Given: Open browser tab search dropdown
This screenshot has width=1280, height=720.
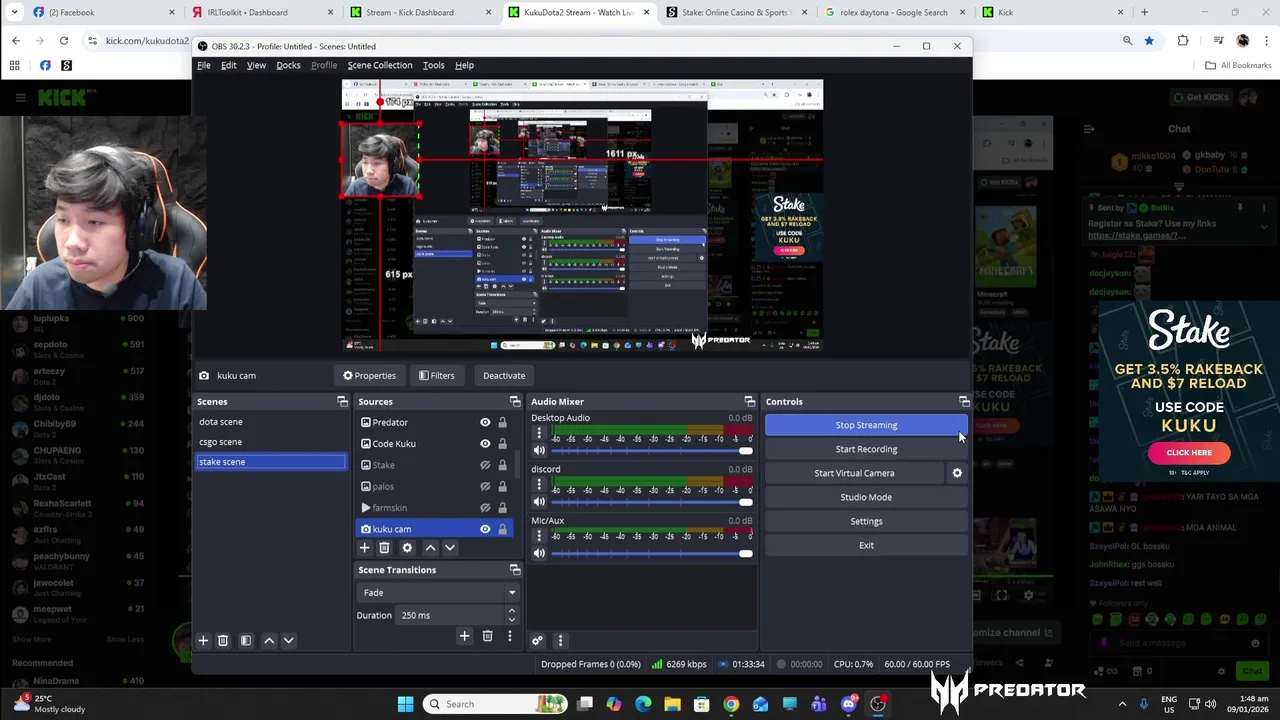Looking at the screenshot, I should click(x=14, y=12).
